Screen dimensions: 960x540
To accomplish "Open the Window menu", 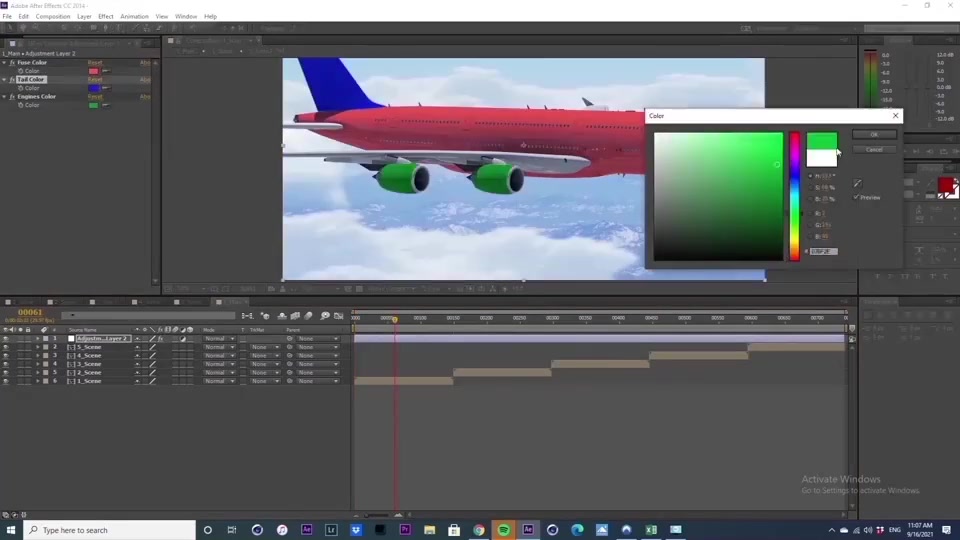I will (186, 17).
